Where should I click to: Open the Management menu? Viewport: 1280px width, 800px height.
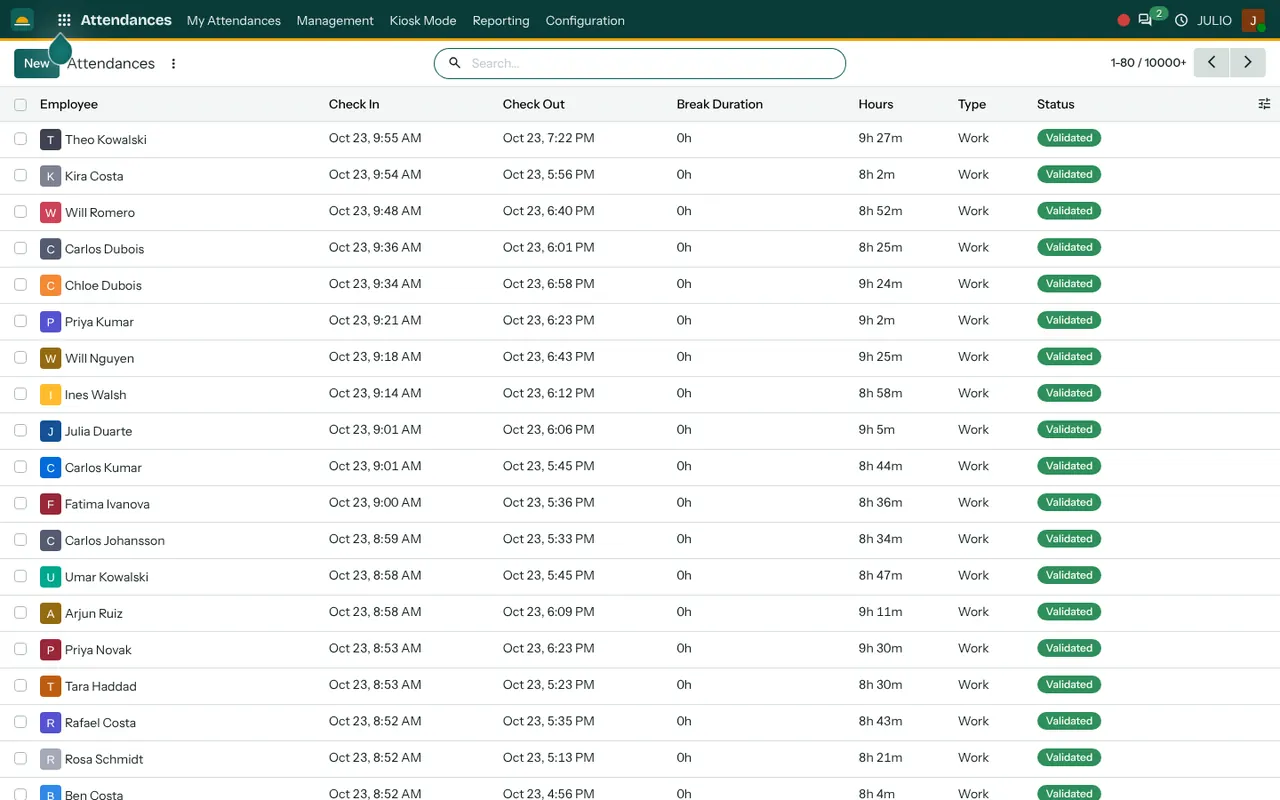pos(335,20)
